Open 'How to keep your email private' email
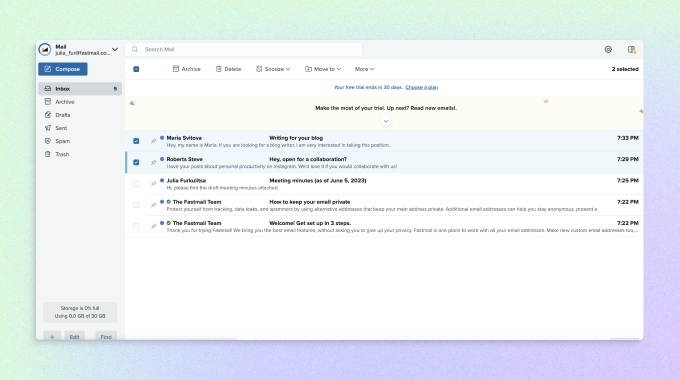 385,205
